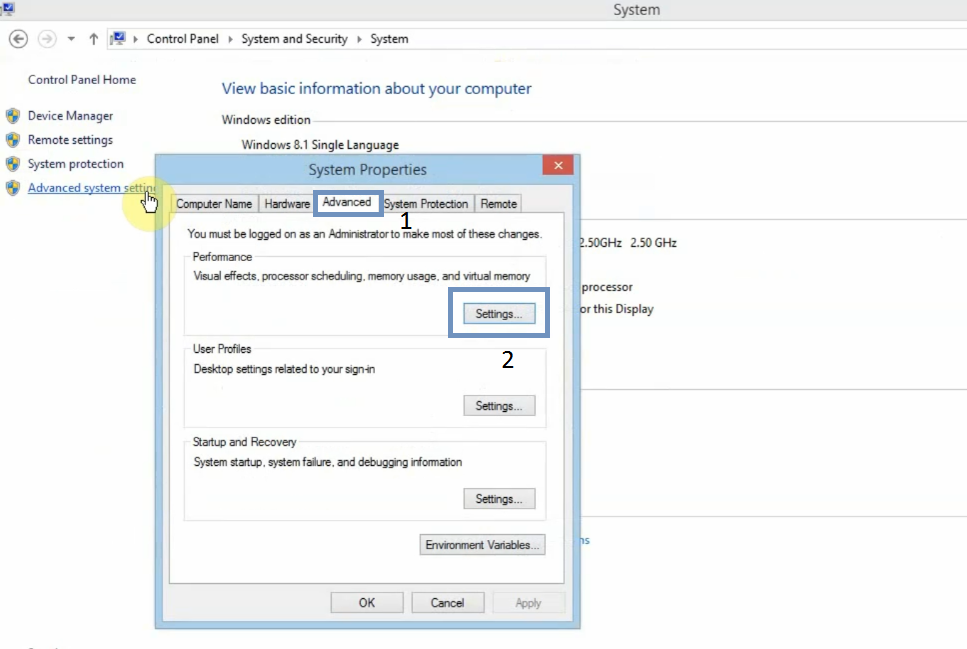Viewport: 967px width, 649px height.
Task: Click the System protection shield icon
Action: point(13,164)
